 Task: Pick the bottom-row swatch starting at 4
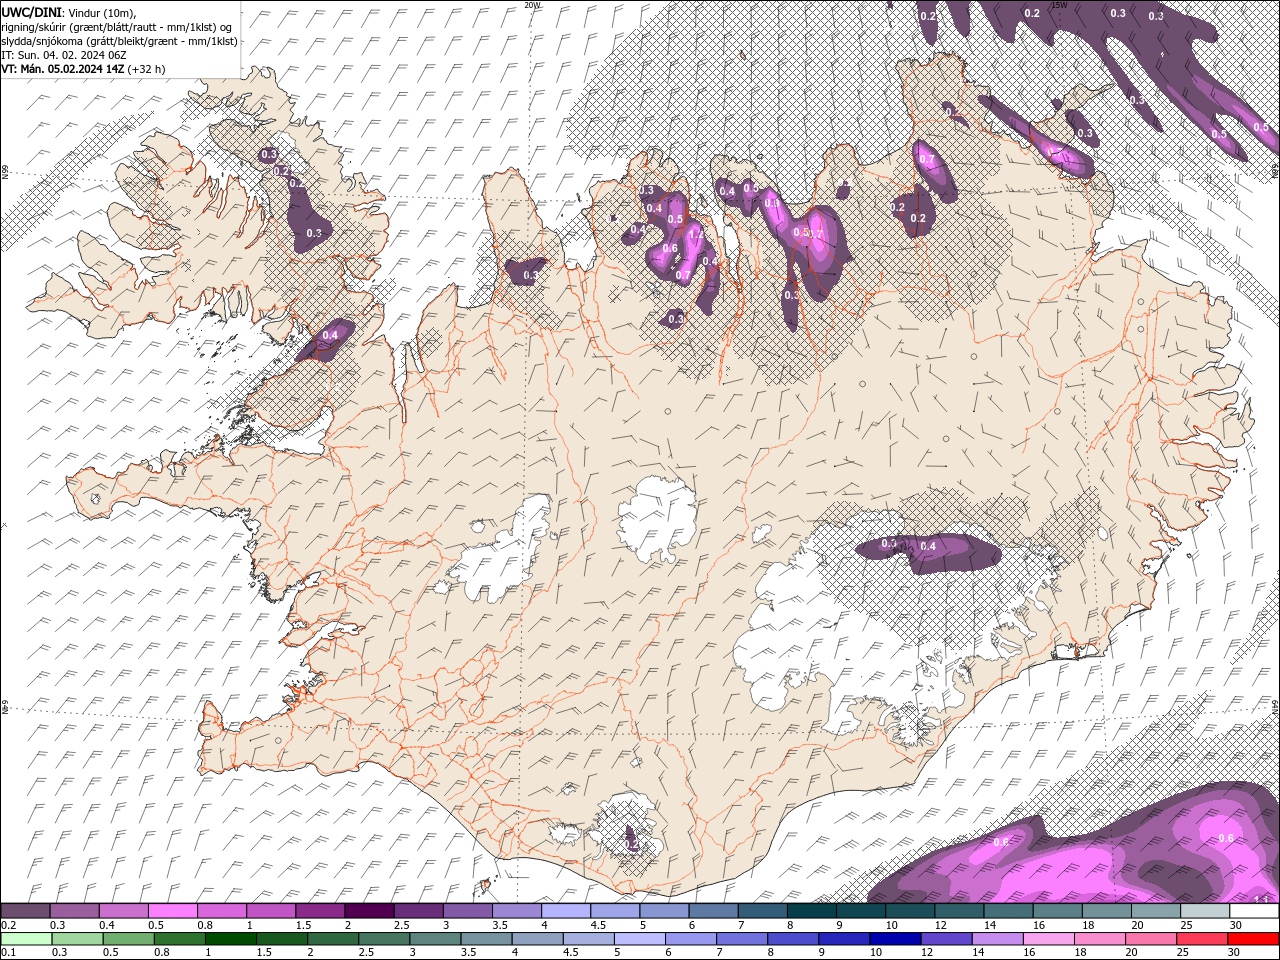point(537,939)
